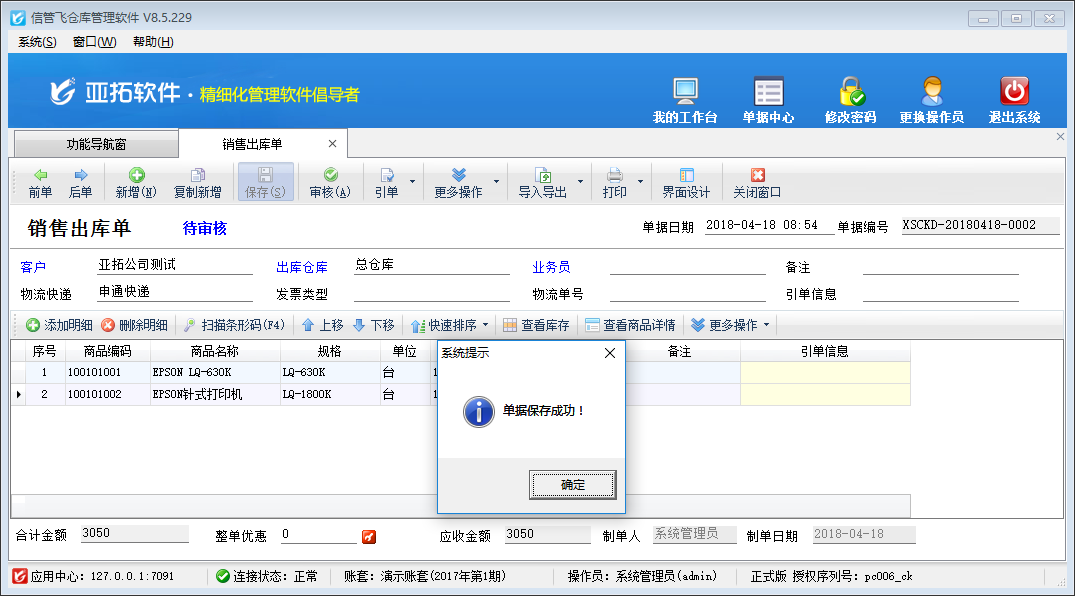The image size is (1075, 596).
Task: Click the blue 客户 label link
Action: (33, 267)
